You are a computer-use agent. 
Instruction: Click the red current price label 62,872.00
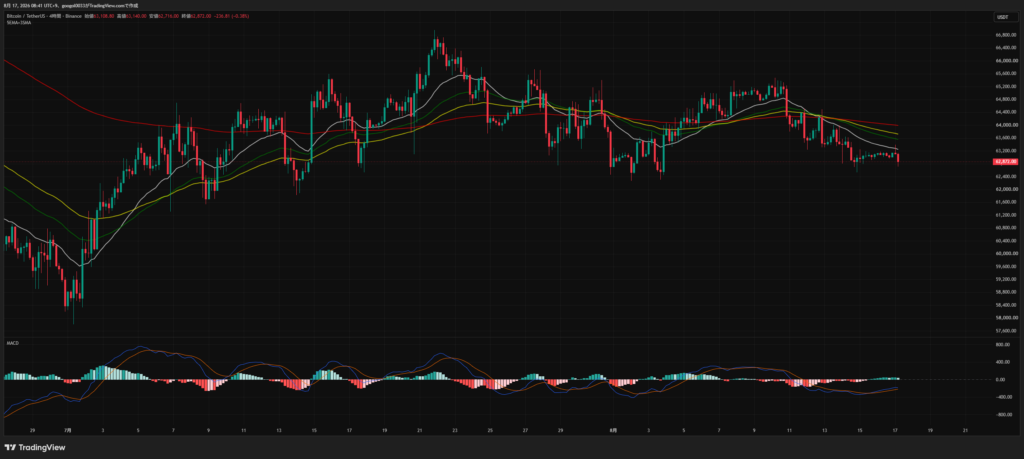[x=1006, y=161]
